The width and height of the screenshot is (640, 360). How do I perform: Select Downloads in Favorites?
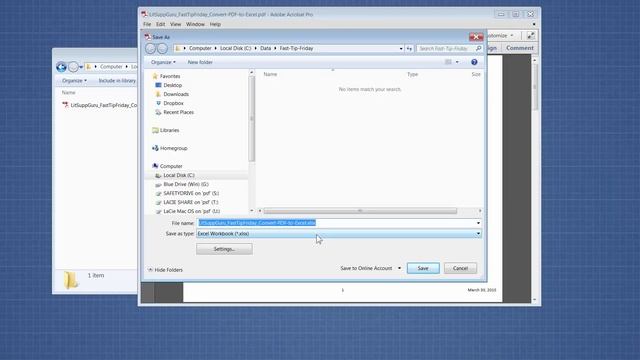176,94
